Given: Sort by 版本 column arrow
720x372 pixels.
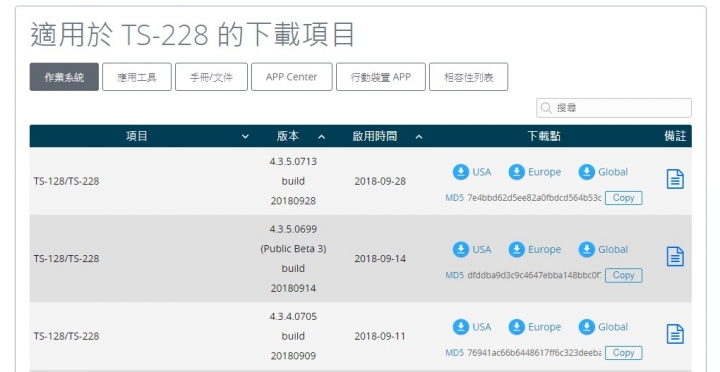Looking at the screenshot, I should [x=321, y=136].
